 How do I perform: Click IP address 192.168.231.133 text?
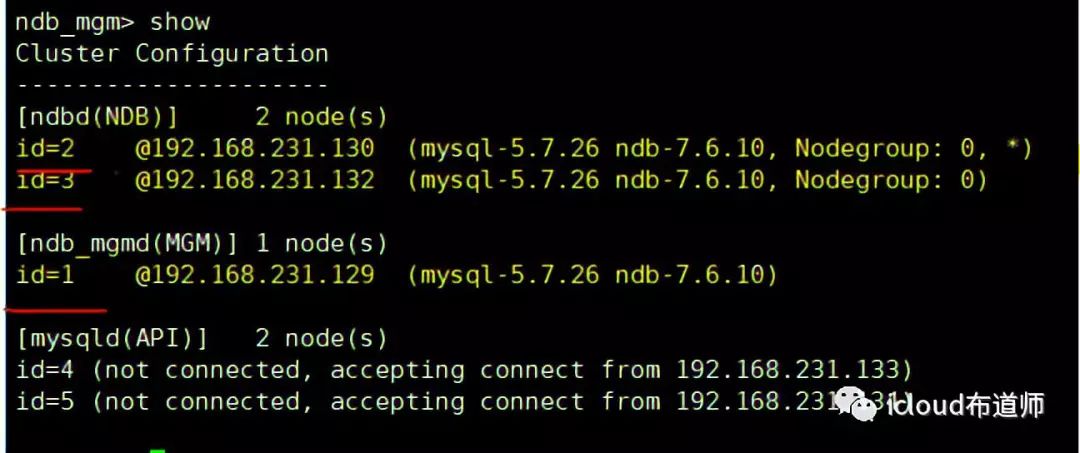coord(790,370)
